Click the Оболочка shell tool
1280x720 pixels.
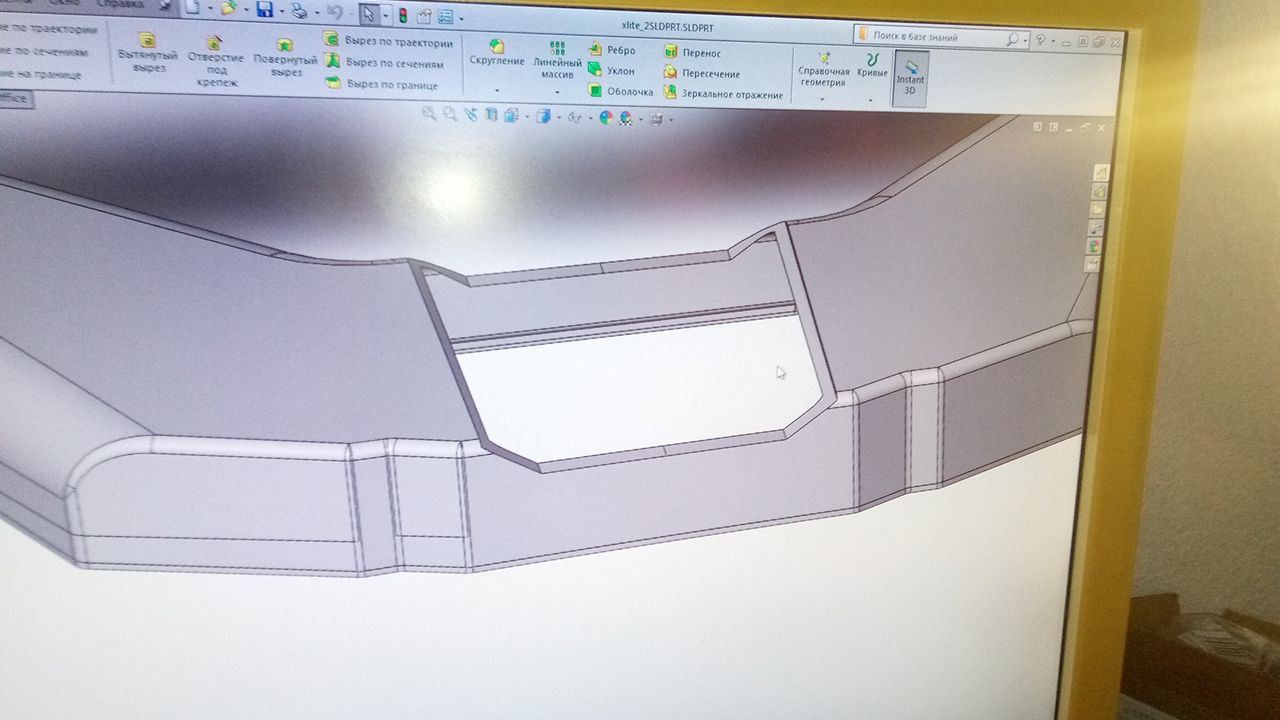coord(620,91)
